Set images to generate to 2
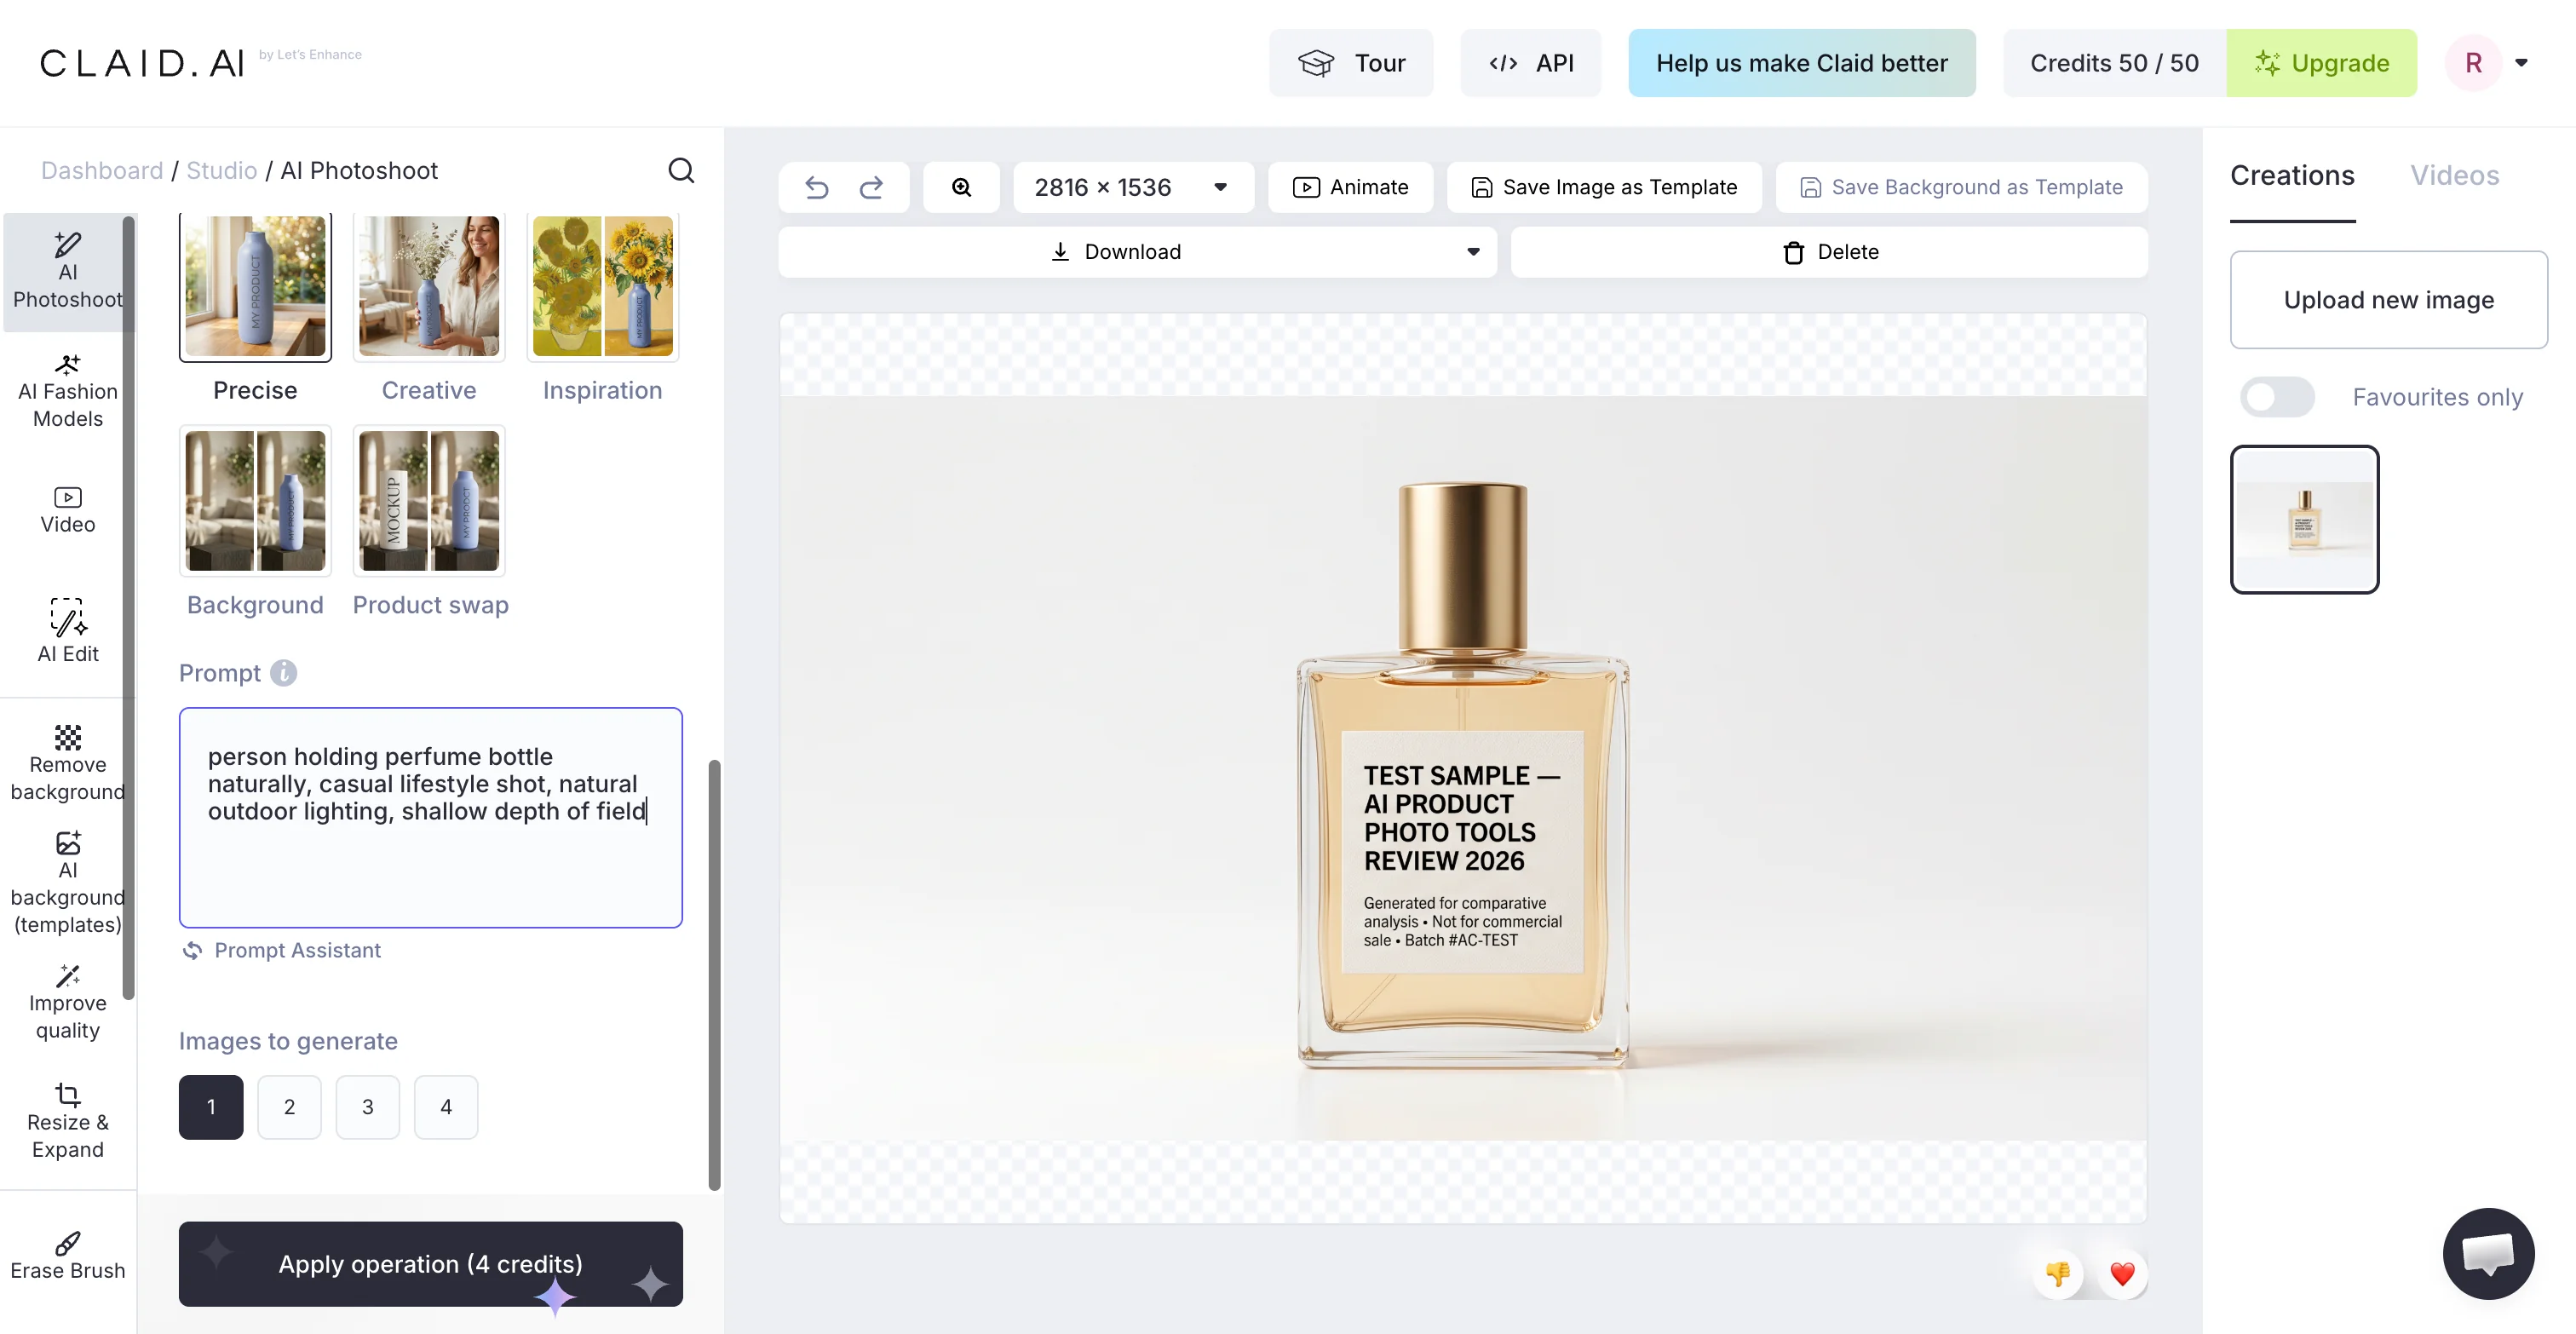The height and width of the screenshot is (1334, 2576). (289, 1106)
